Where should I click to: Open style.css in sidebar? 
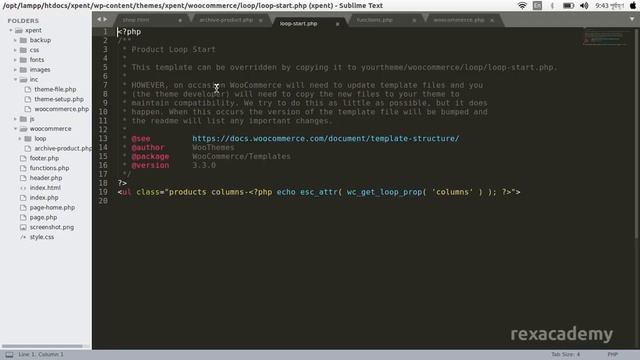point(42,237)
